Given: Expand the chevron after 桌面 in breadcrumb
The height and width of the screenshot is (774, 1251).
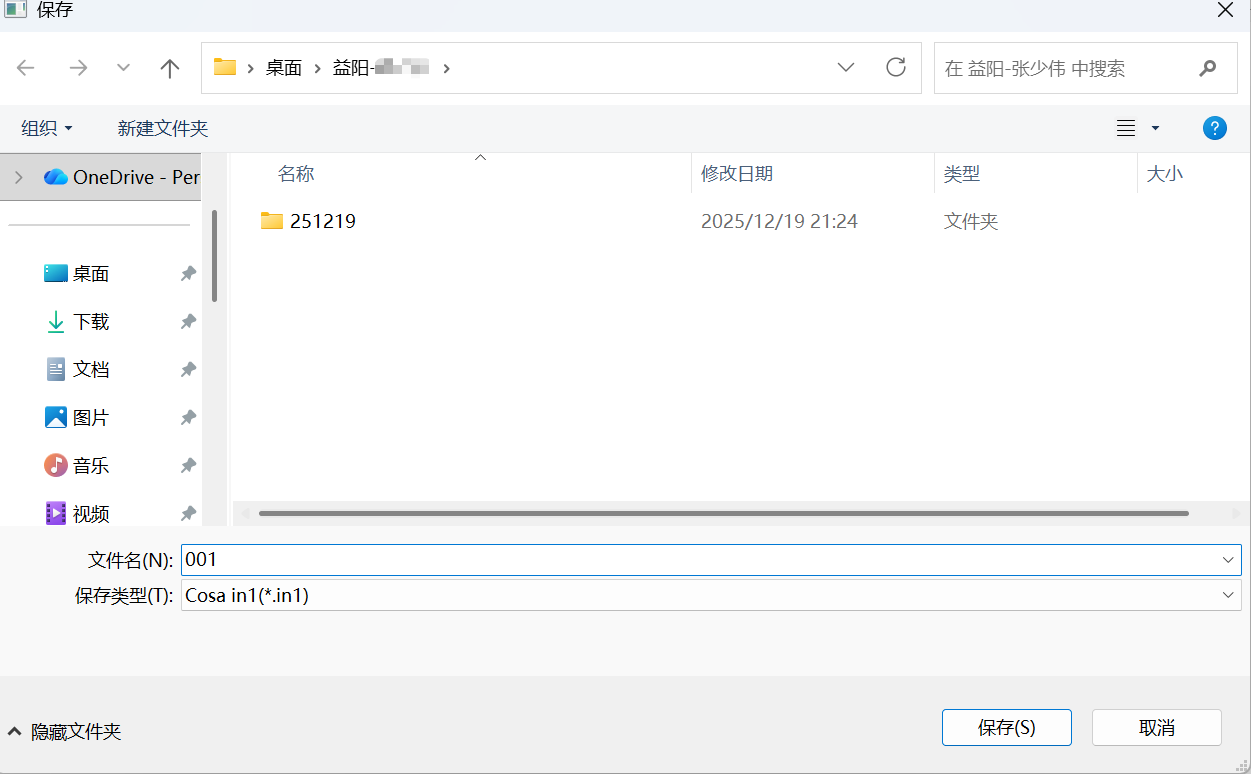Looking at the screenshot, I should [318, 68].
